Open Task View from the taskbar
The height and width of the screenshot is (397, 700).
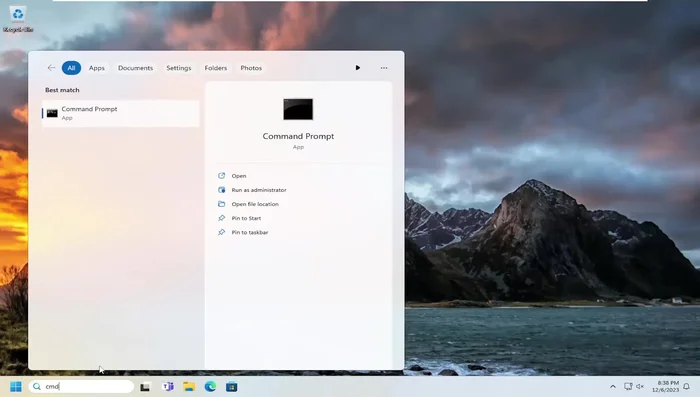(x=145, y=387)
